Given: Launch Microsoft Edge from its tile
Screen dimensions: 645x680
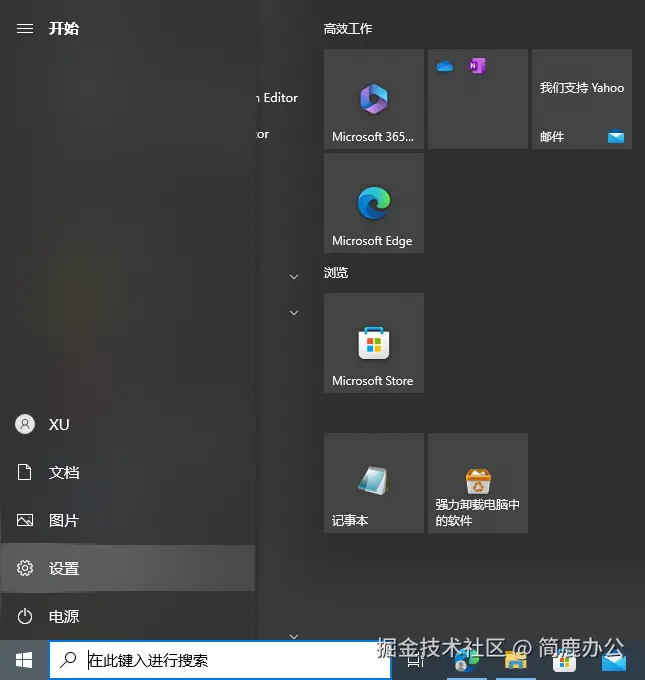Looking at the screenshot, I should (373, 203).
